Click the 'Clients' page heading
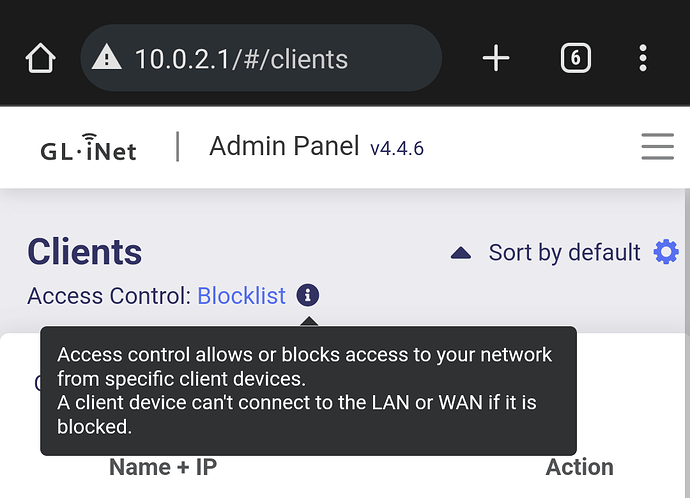 pyautogui.click(x=85, y=252)
